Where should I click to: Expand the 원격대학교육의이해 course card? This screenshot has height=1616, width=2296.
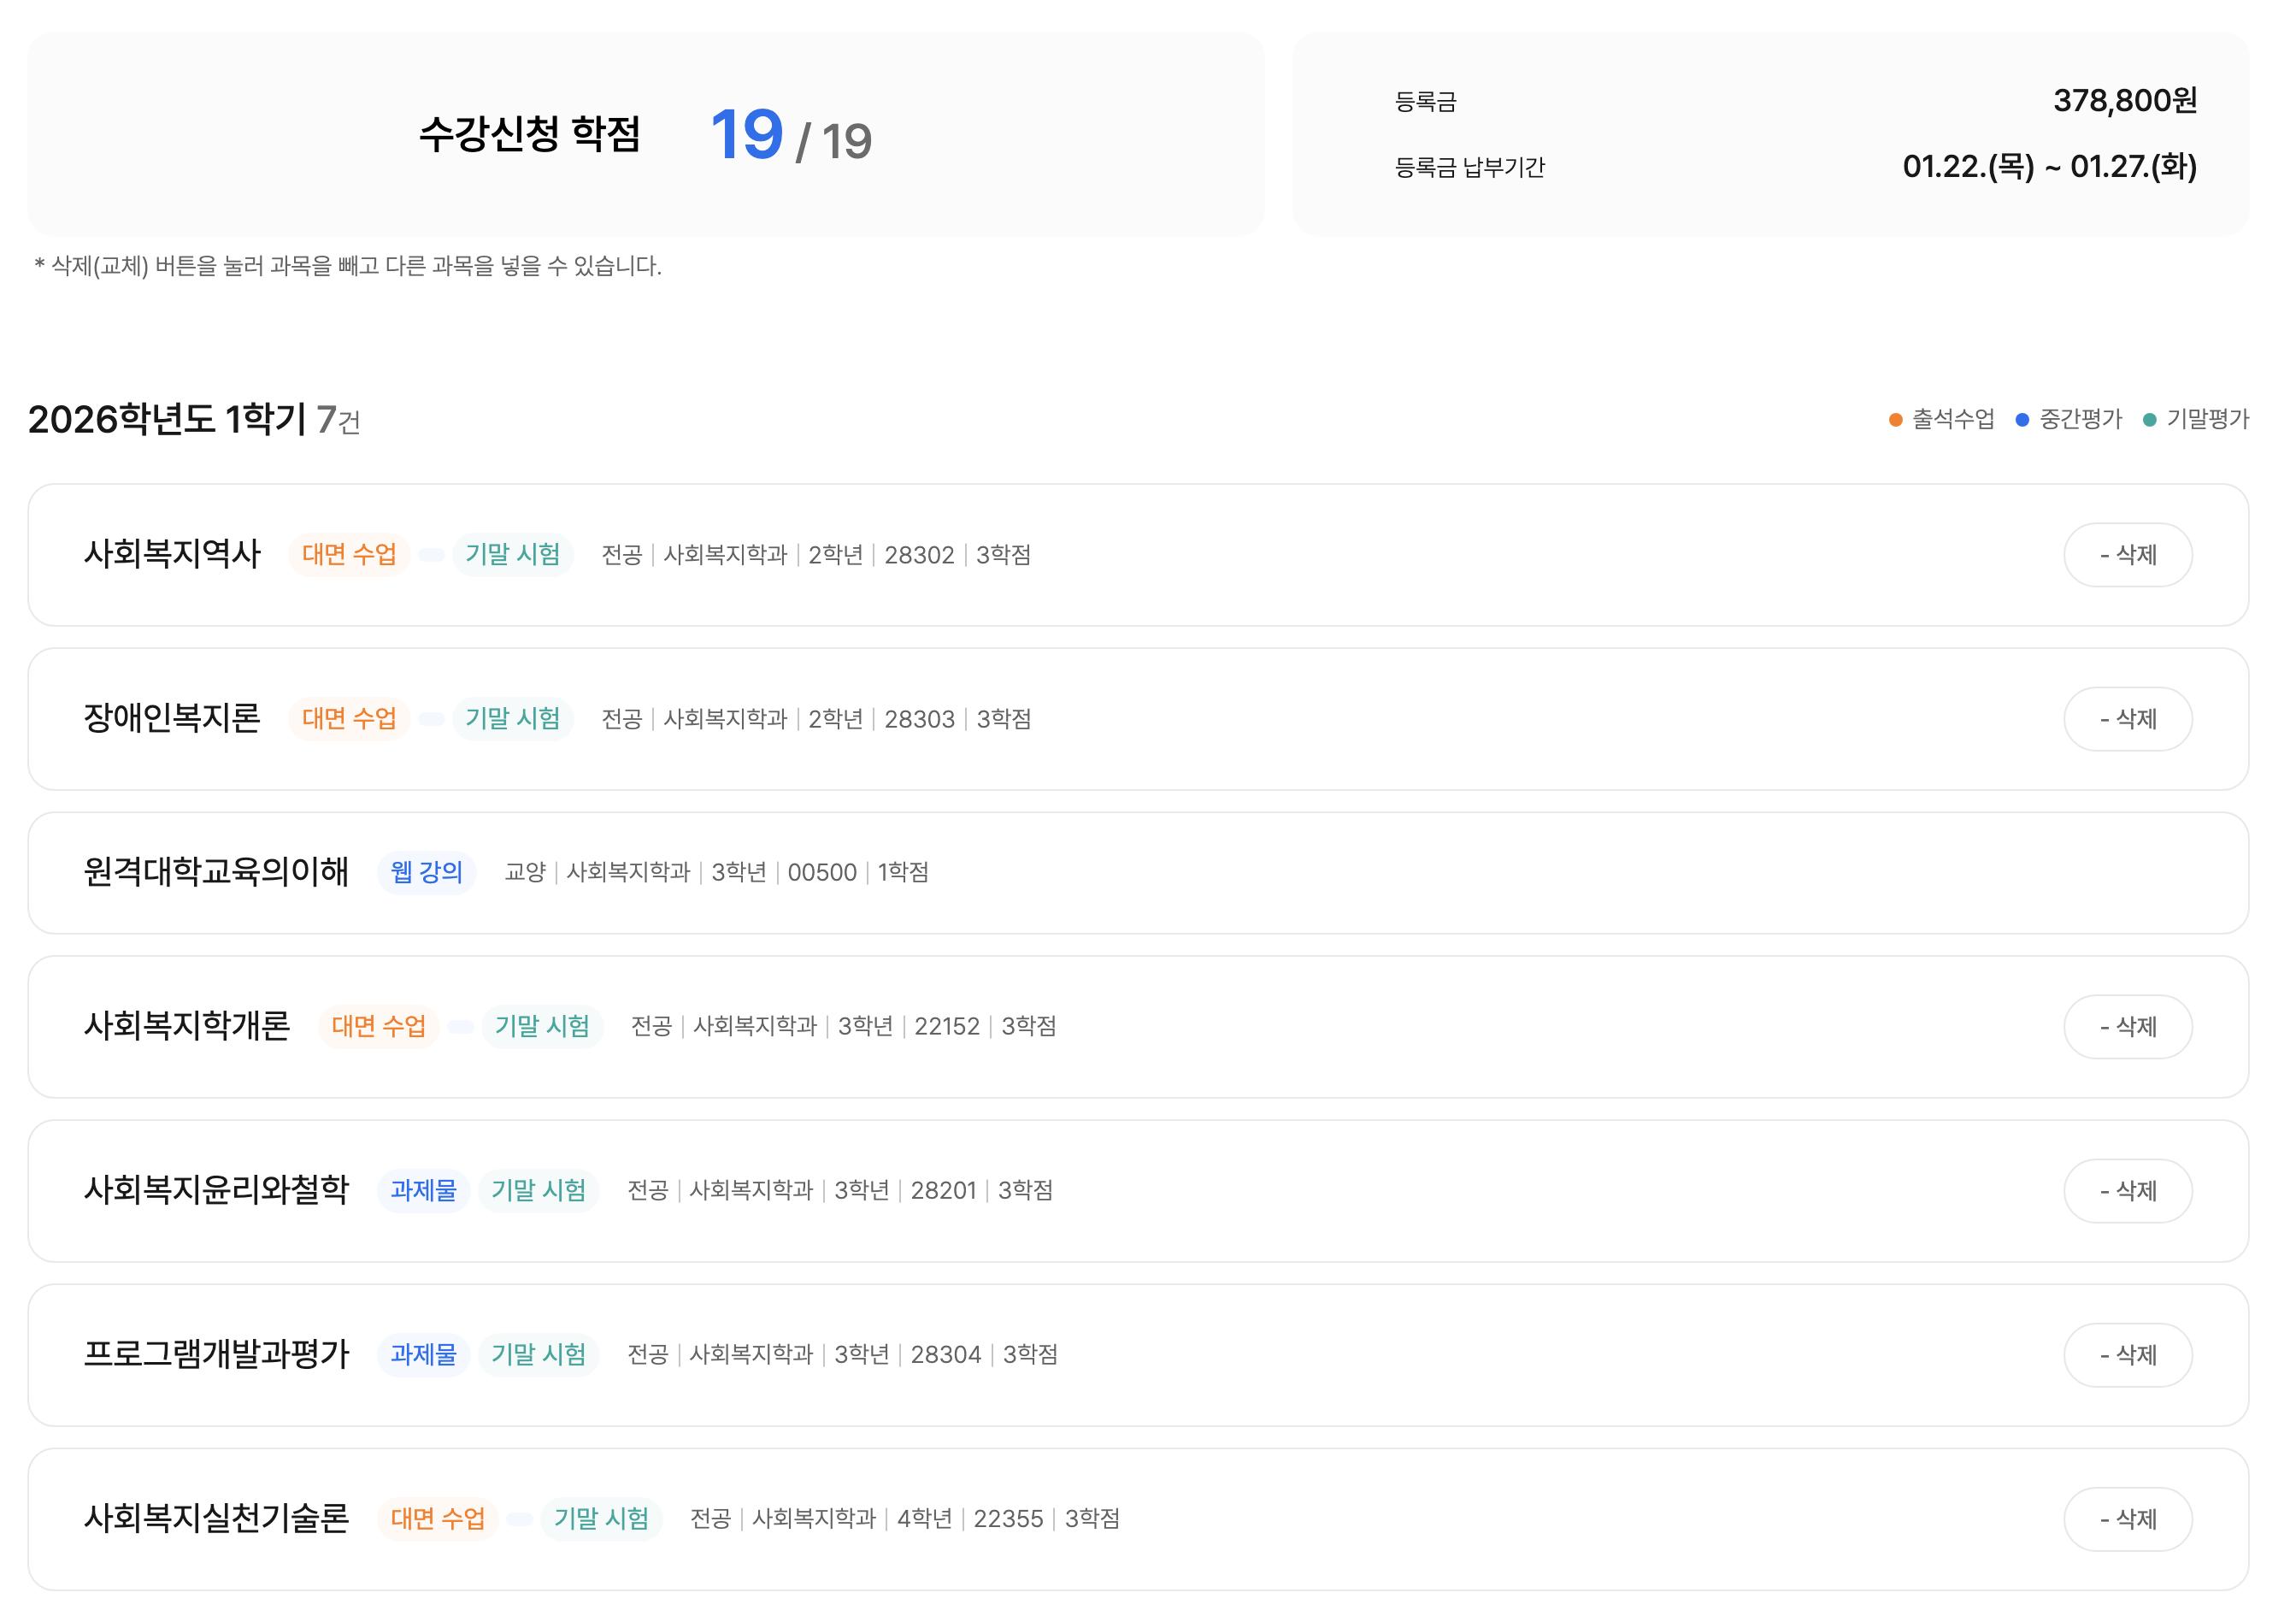click(x=216, y=871)
